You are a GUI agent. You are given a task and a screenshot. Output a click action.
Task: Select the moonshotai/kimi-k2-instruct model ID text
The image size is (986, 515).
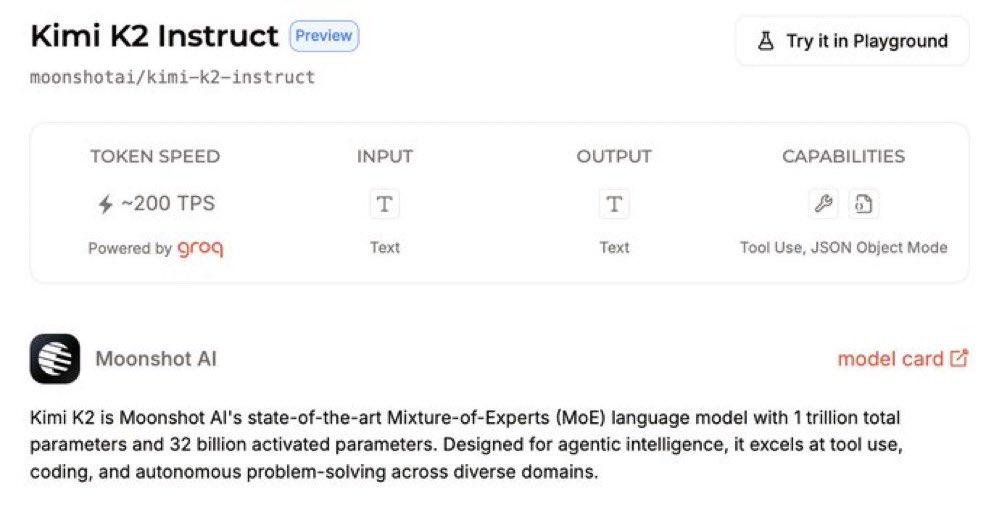tap(172, 77)
